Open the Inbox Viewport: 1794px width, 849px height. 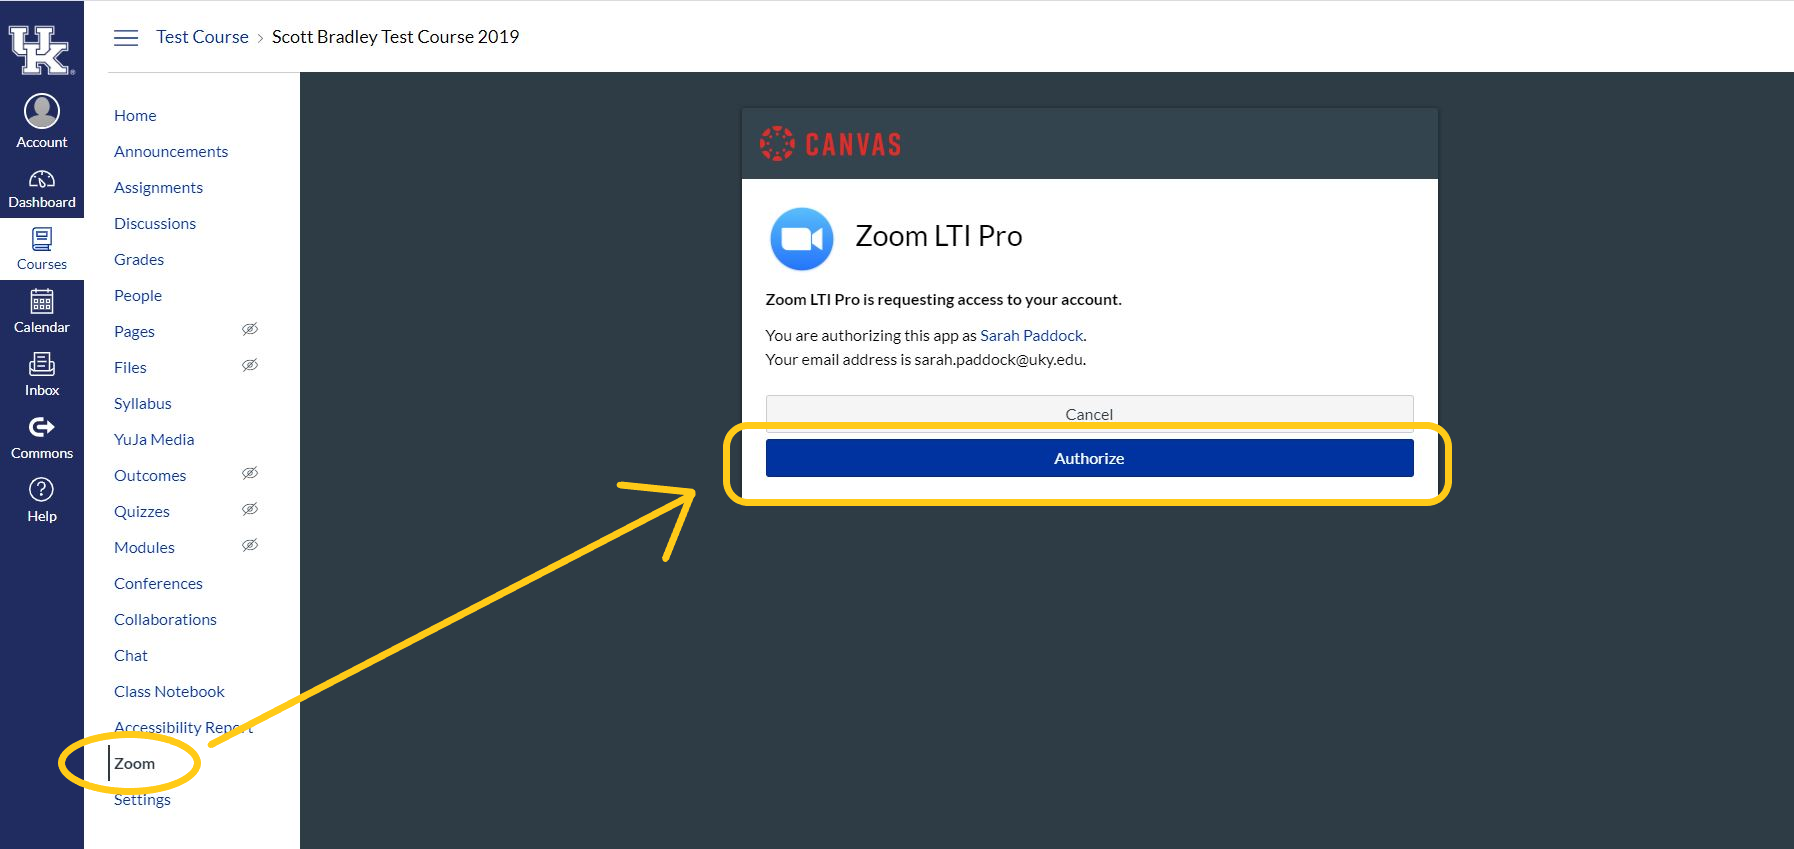point(42,374)
